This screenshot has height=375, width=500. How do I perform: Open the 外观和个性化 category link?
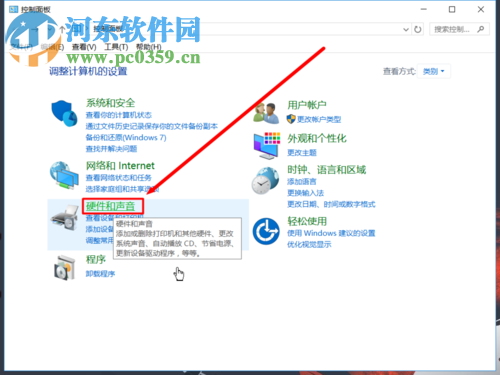point(317,138)
